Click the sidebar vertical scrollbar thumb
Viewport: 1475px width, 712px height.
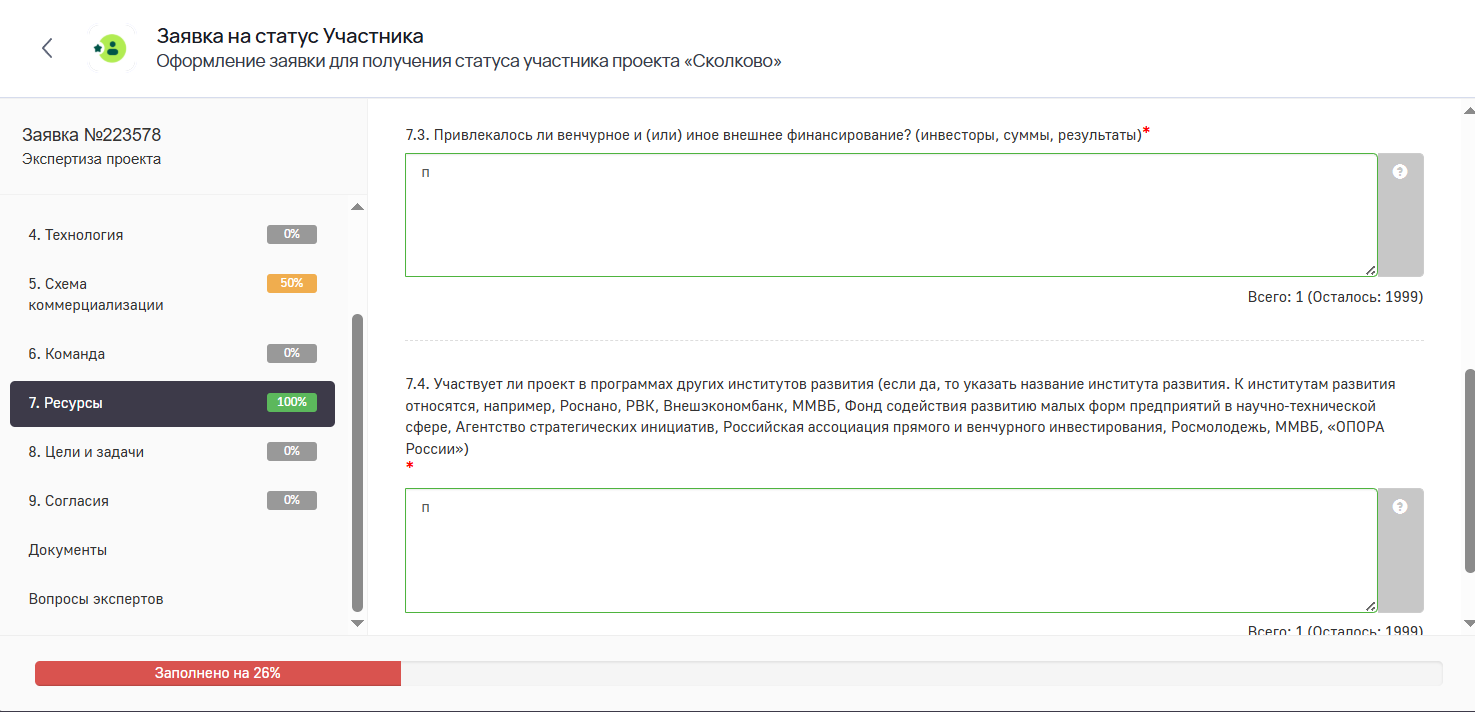coord(358,462)
